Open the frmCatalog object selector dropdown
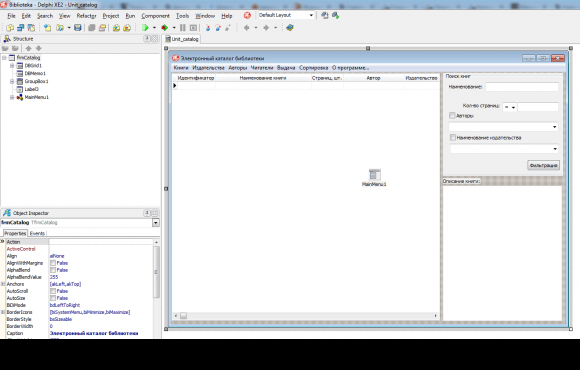Screen dimensions: 580x370 pos(156,222)
